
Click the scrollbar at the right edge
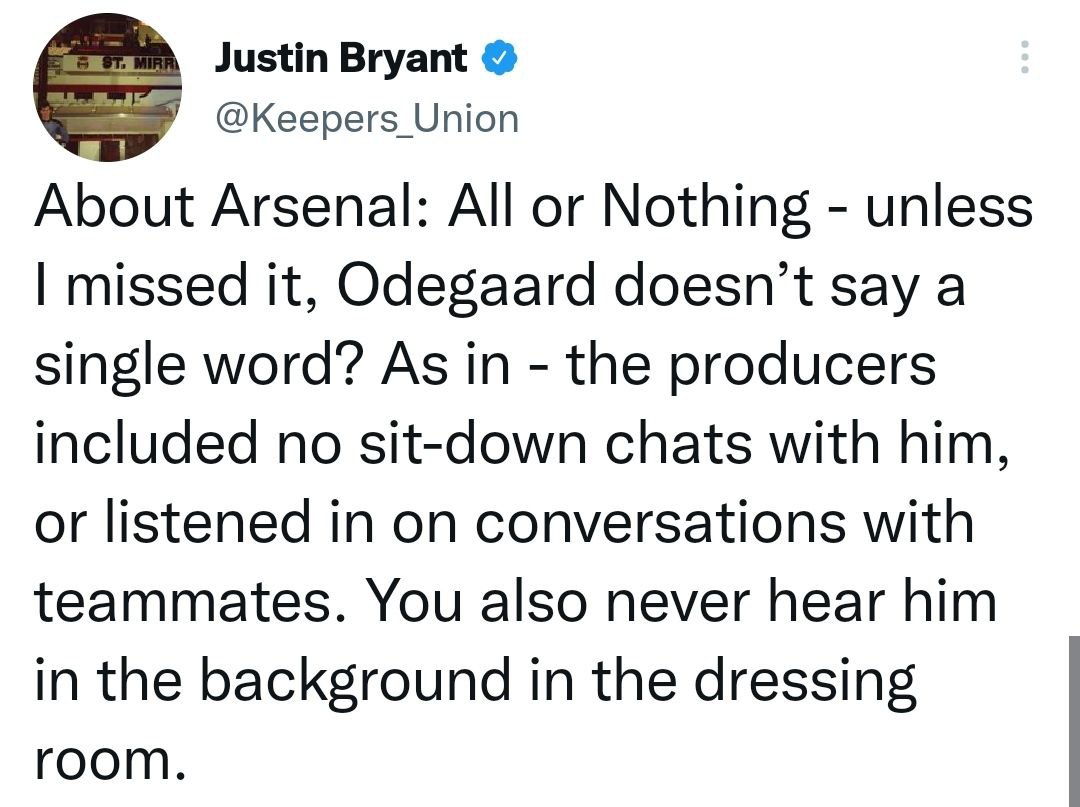click(1073, 720)
